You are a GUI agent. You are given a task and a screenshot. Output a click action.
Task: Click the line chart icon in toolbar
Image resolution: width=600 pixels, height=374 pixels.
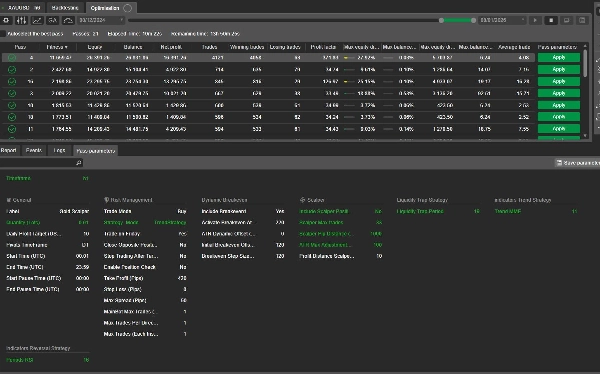(37, 20)
